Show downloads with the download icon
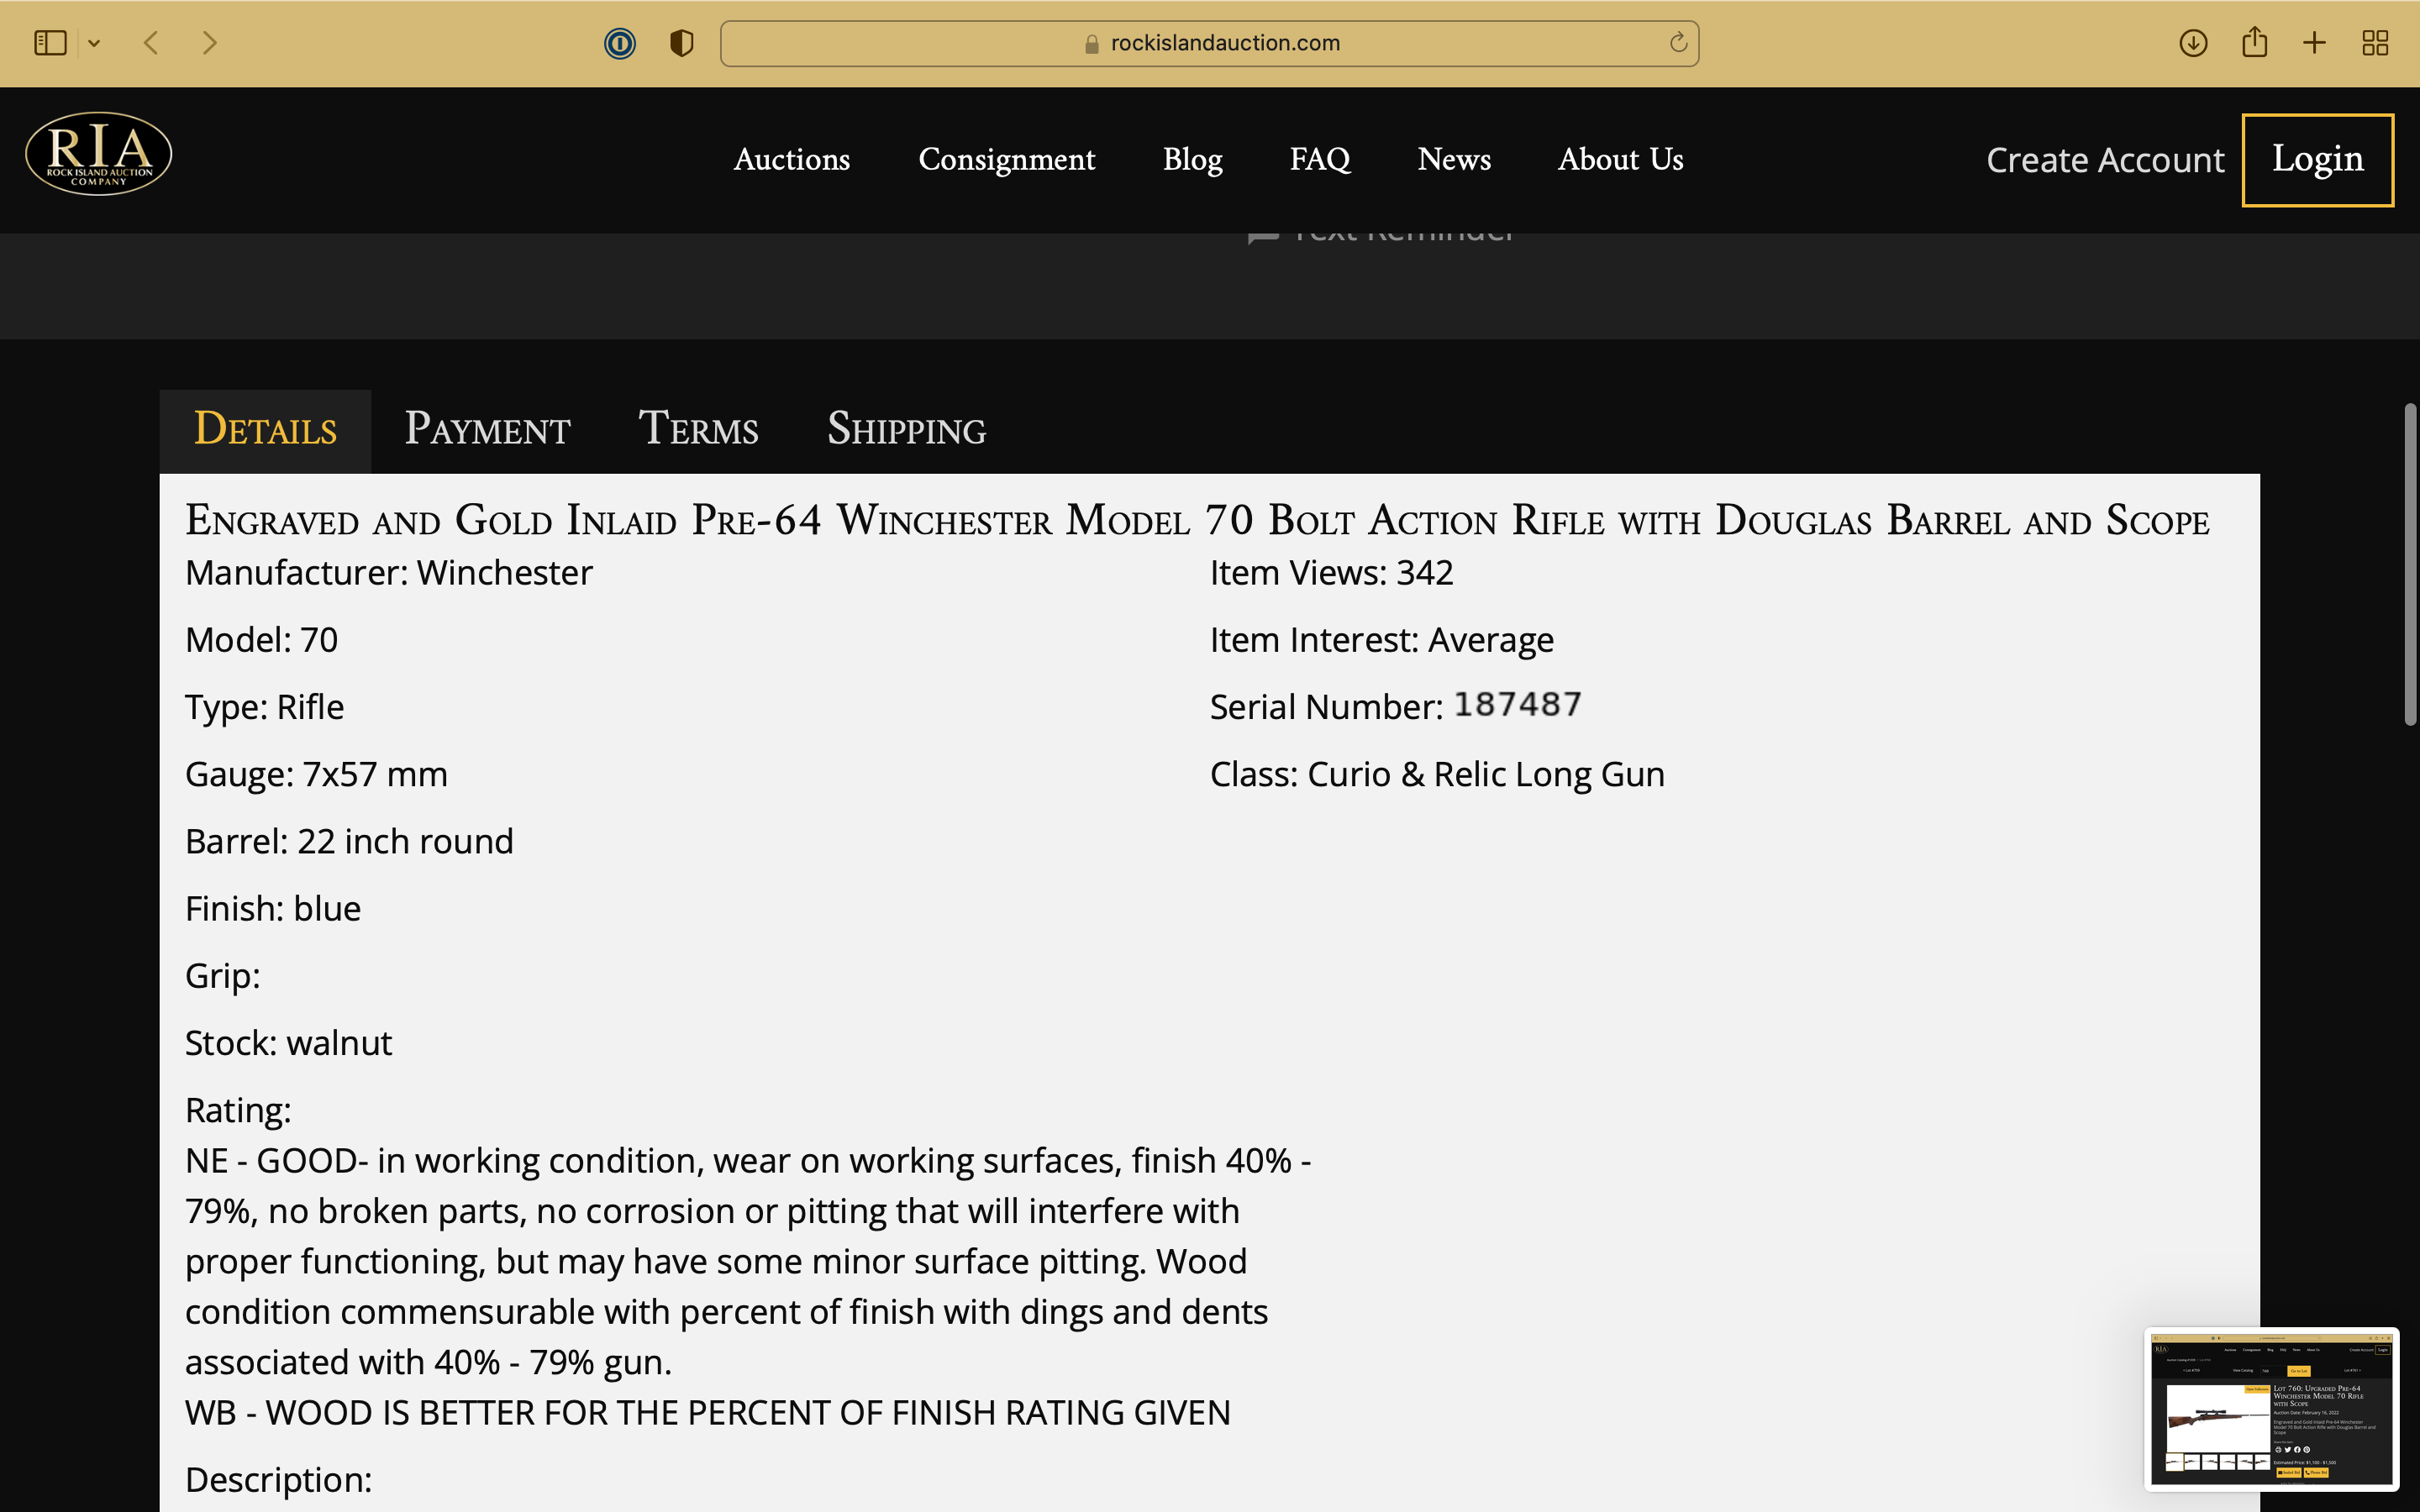Viewport: 2420px width, 1512px height. click(2193, 43)
